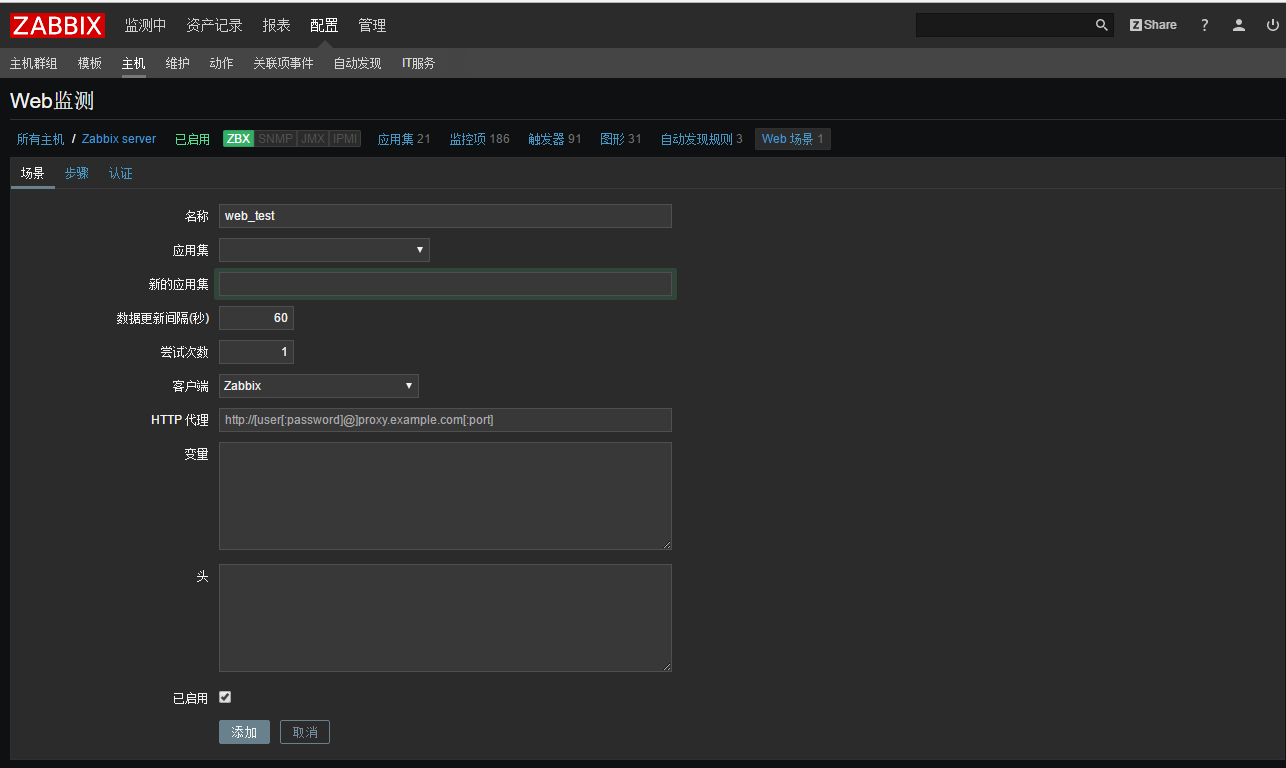Click the 头 textarea resize handle
Screen dimensions: 1286x768
click(667, 667)
